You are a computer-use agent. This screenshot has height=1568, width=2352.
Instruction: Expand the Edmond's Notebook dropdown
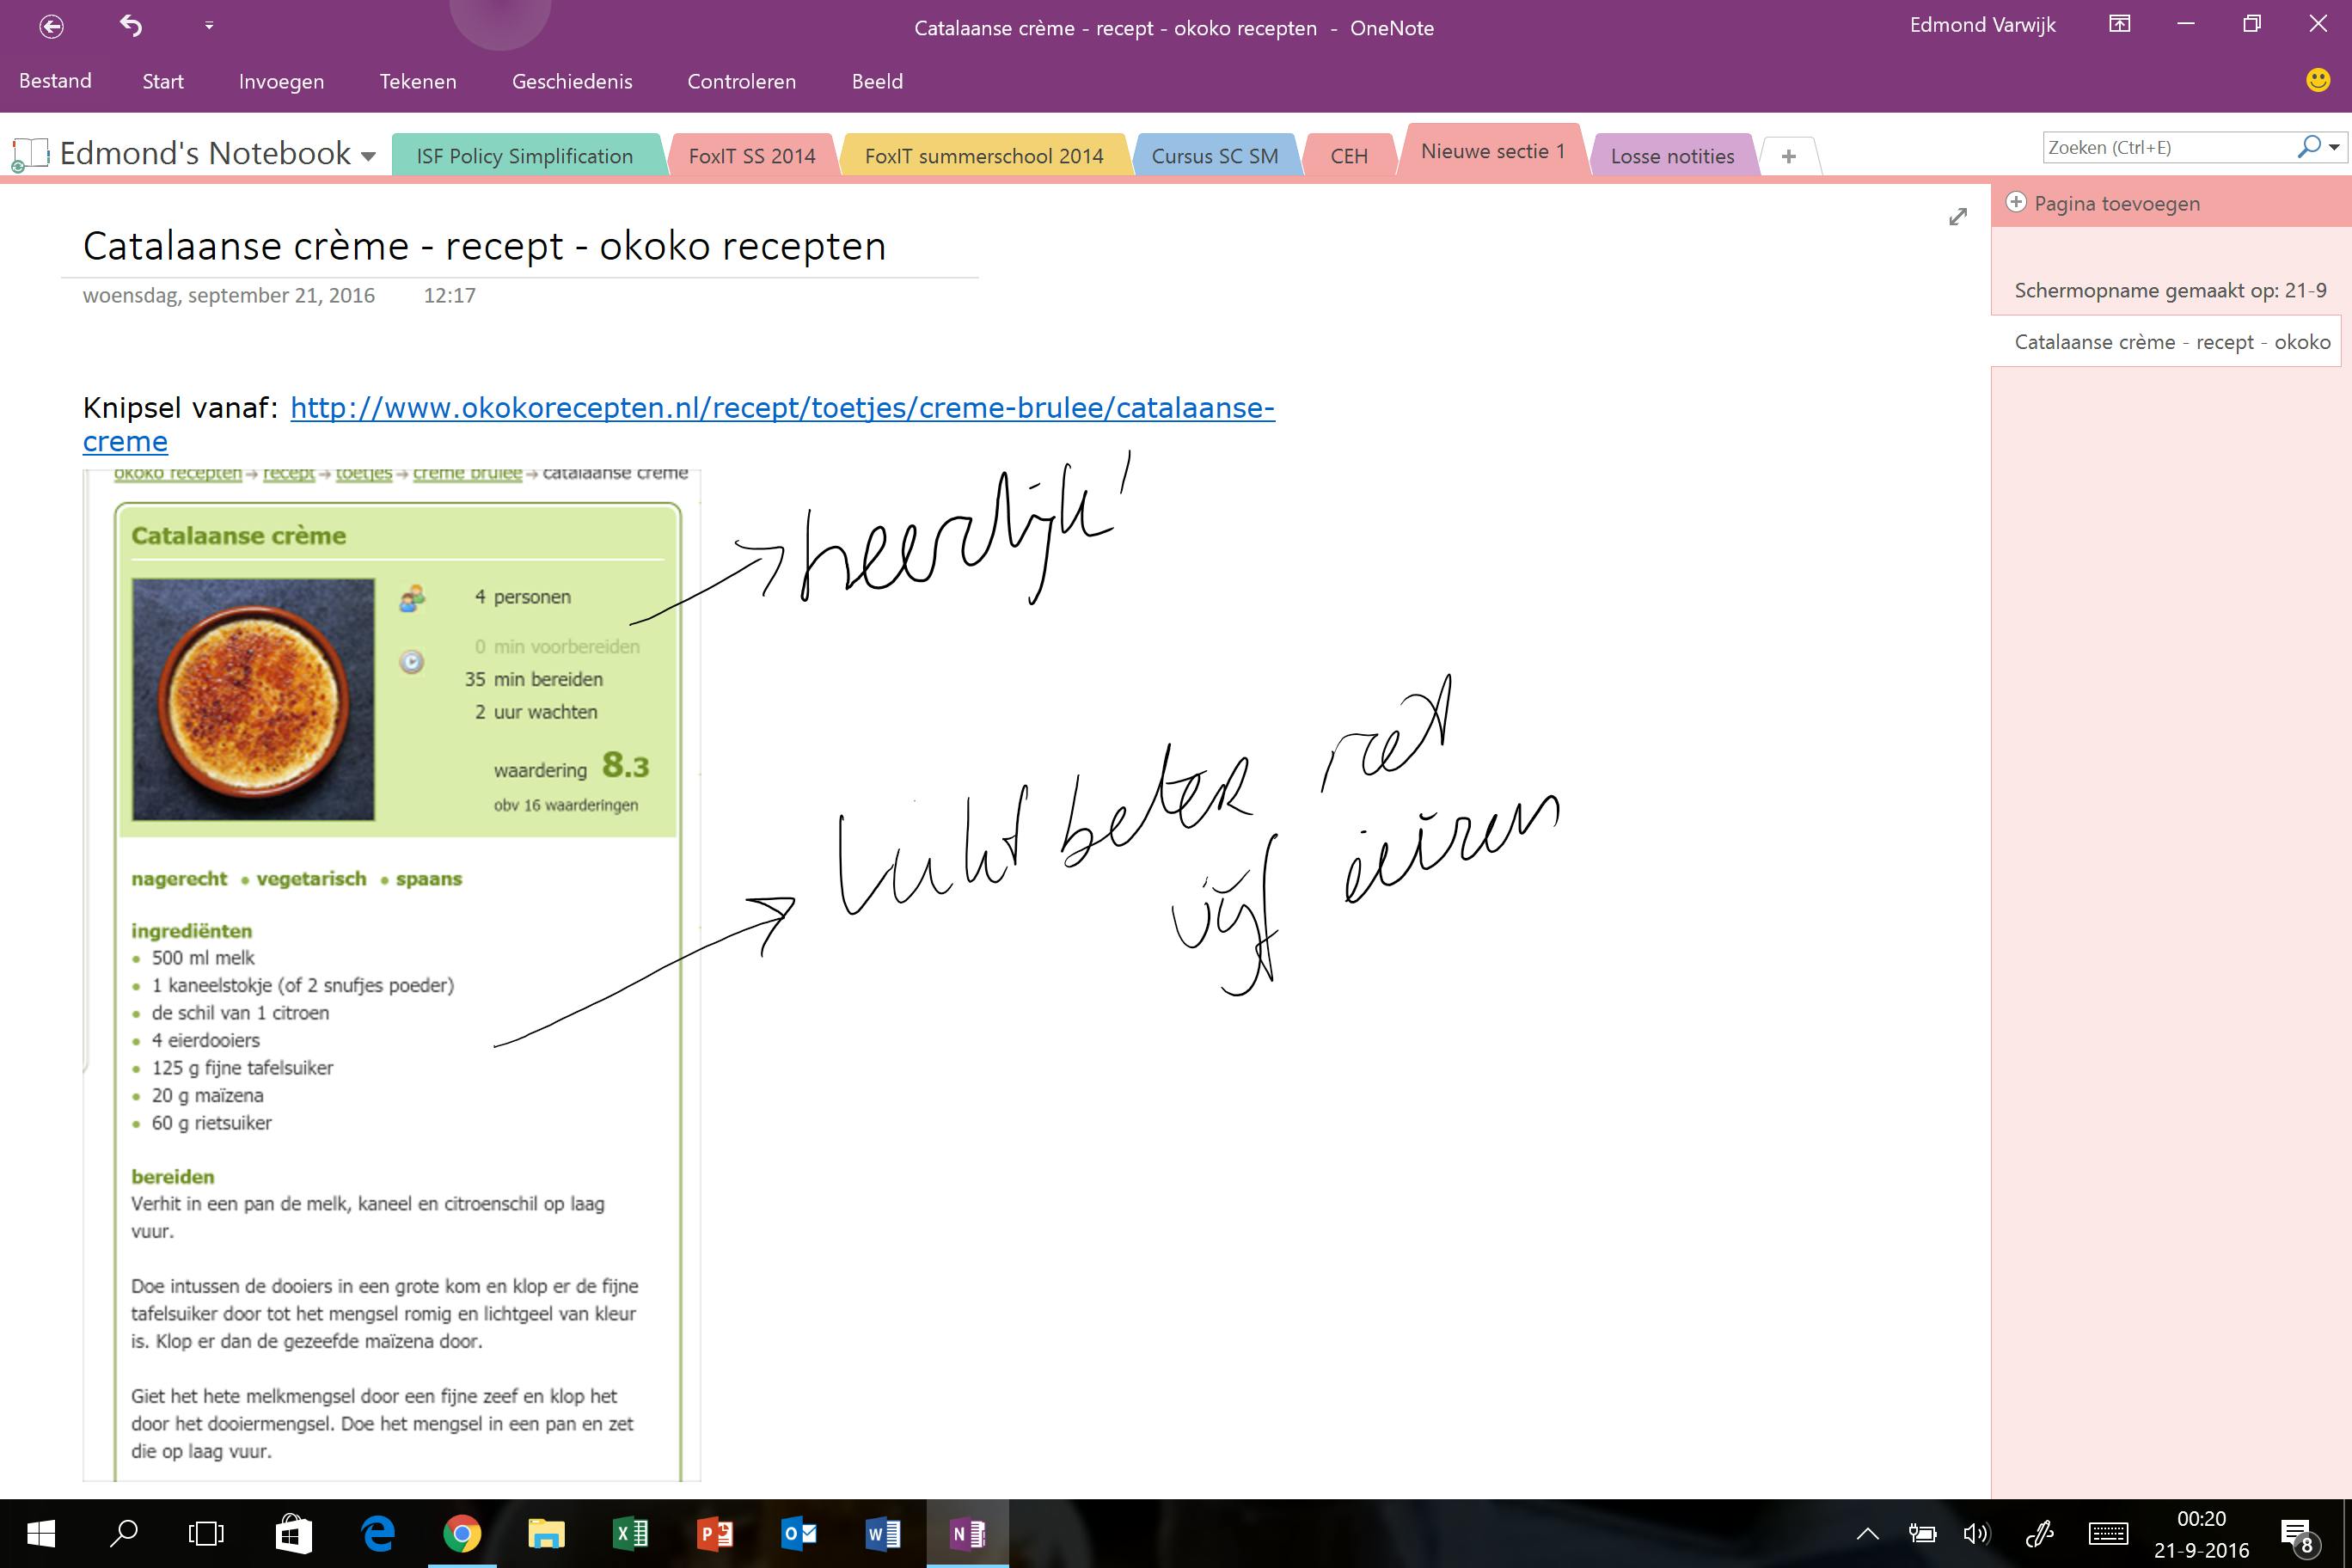pyautogui.click(x=368, y=156)
